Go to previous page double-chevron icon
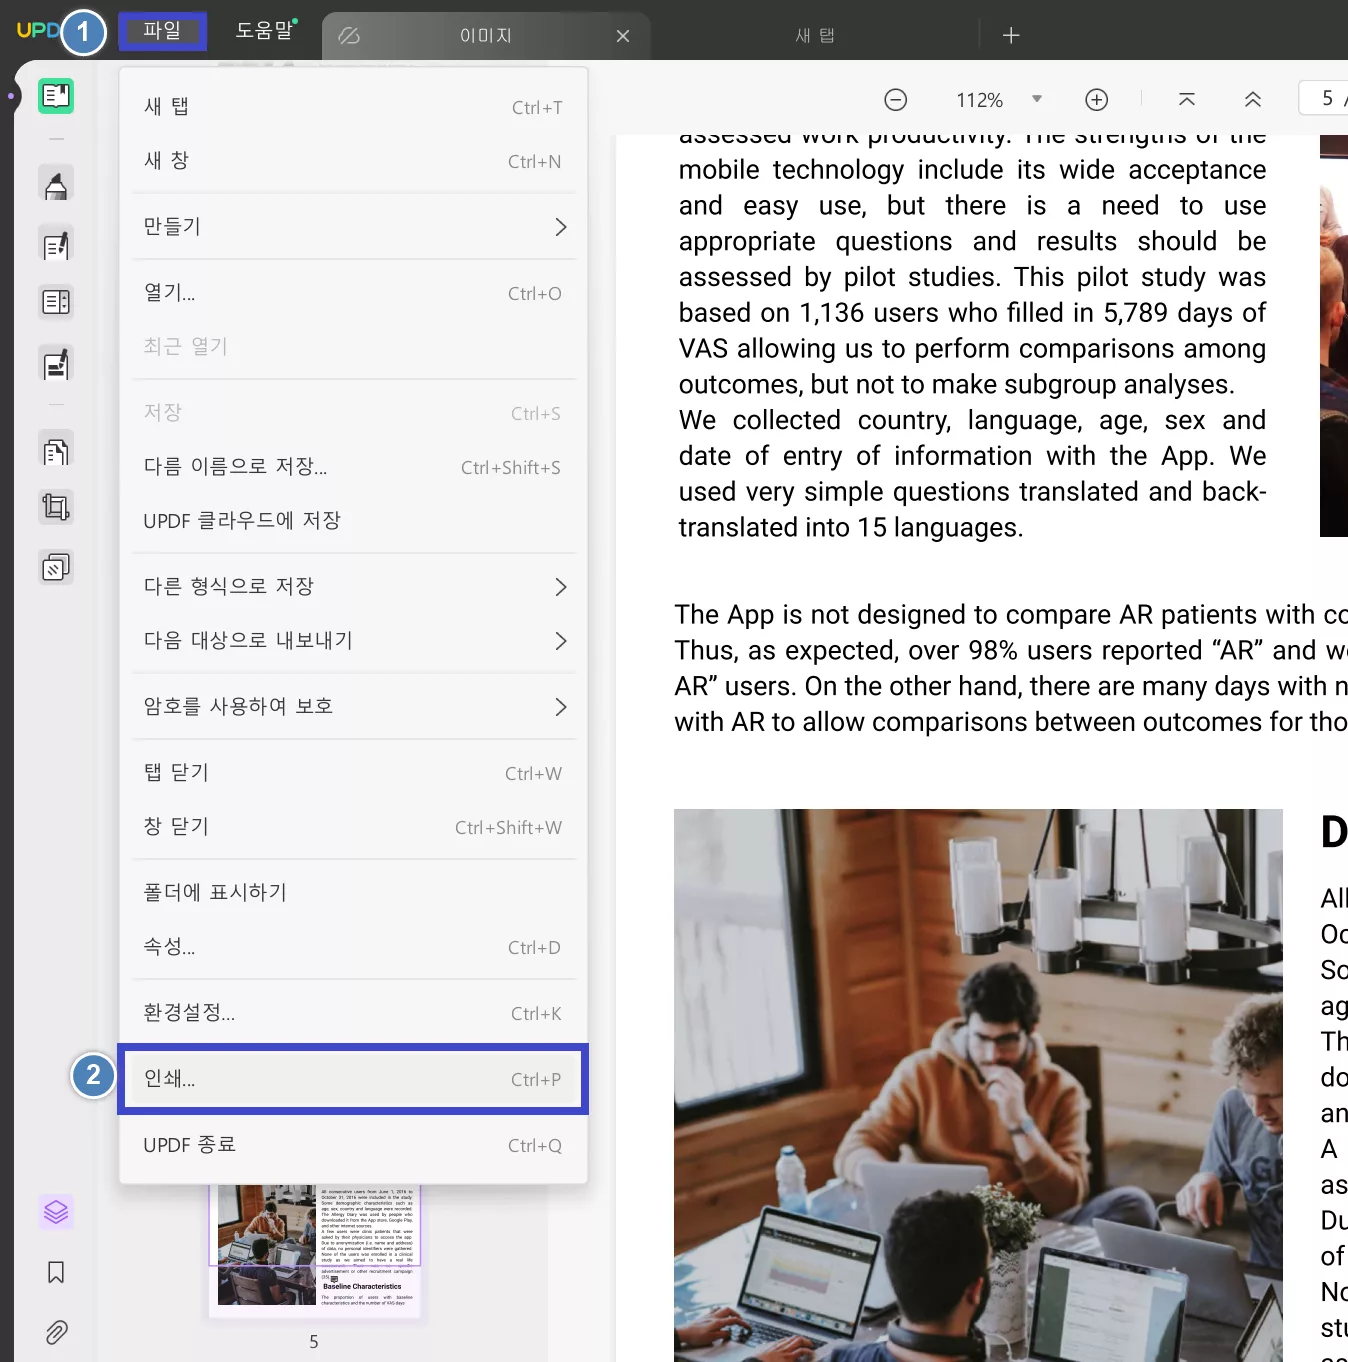1348x1362 pixels. pyautogui.click(x=1253, y=99)
